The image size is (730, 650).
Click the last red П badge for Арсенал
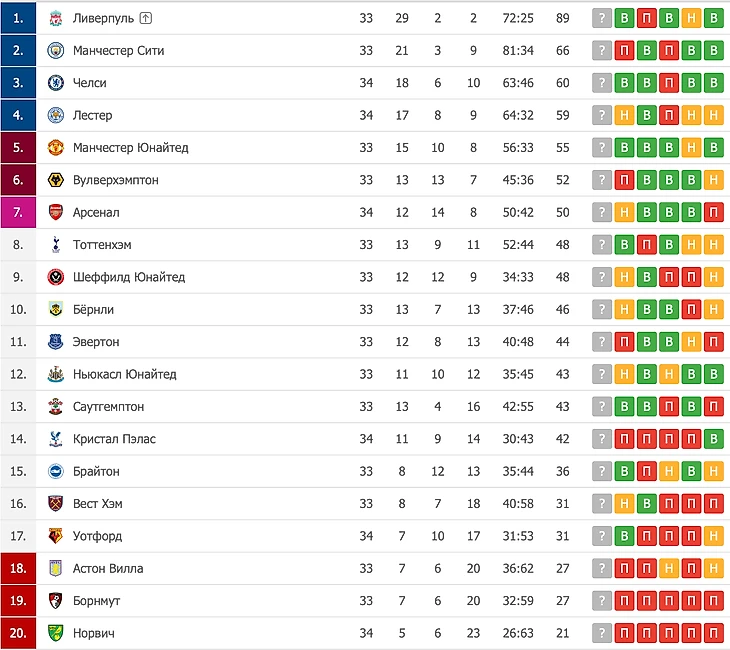coord(713,212)
